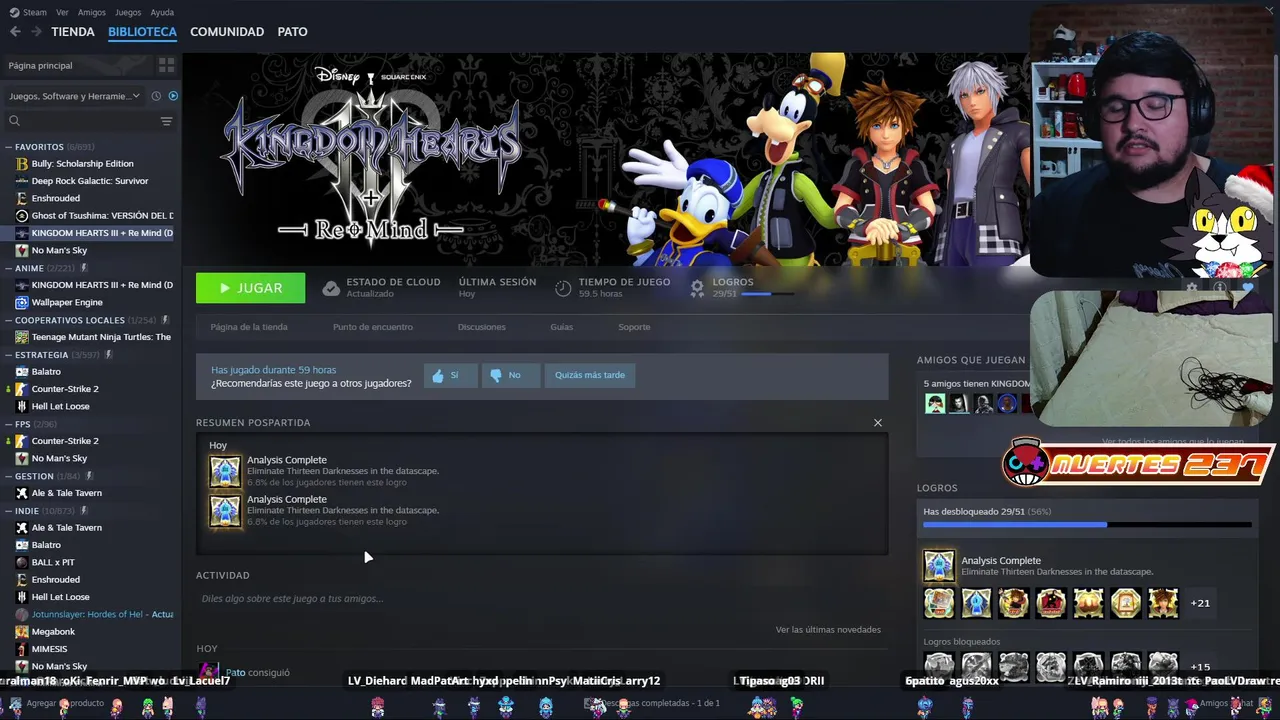
Task: Collapse the COOPERATIVOS LOCALES category
Action: (9, 320)
